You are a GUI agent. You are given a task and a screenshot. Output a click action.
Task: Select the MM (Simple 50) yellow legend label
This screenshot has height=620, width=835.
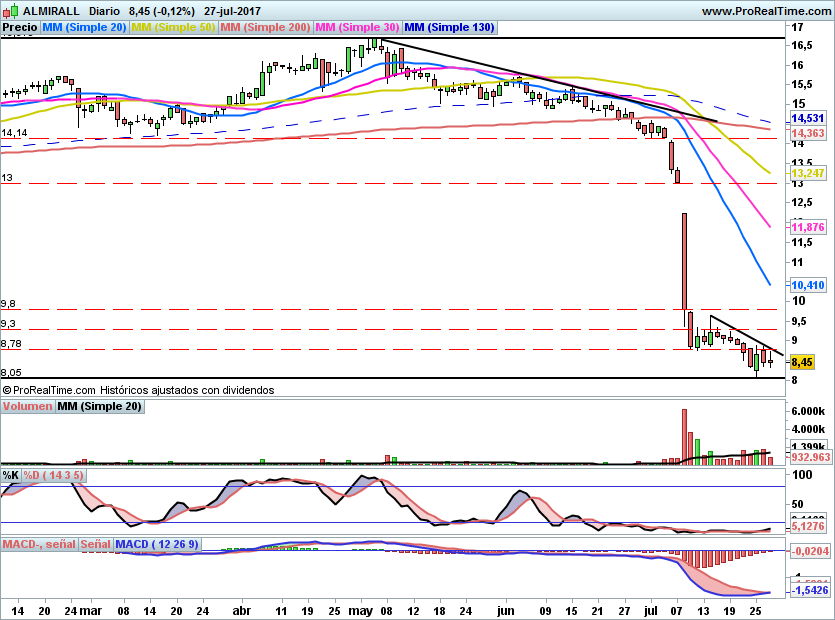[x=173, y=27]
